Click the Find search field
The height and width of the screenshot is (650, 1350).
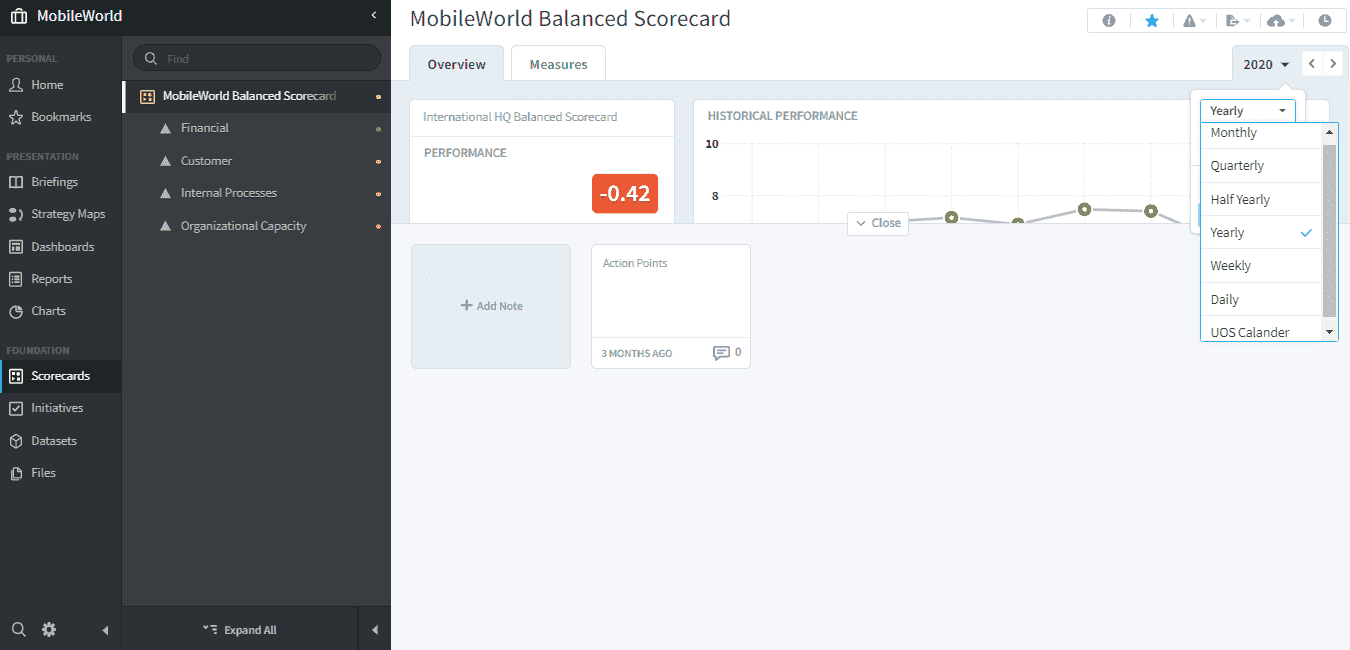pos(257,58)
